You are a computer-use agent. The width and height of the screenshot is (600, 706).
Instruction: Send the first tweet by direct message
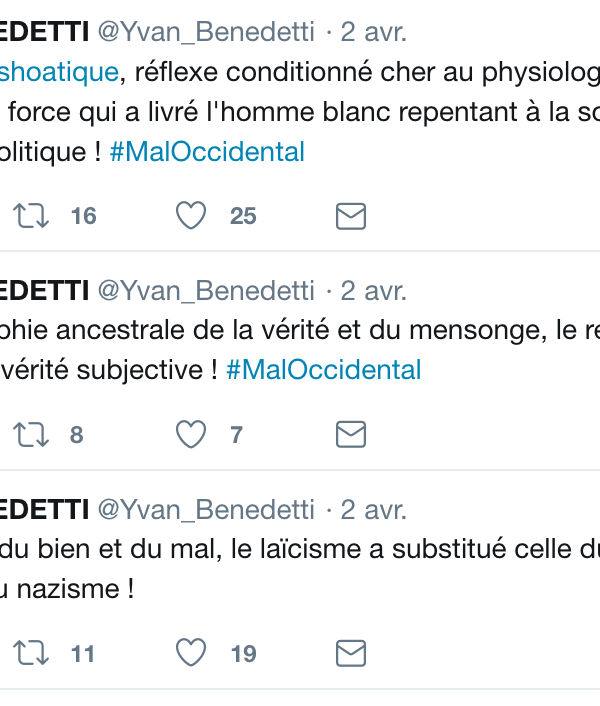(350, 216)
